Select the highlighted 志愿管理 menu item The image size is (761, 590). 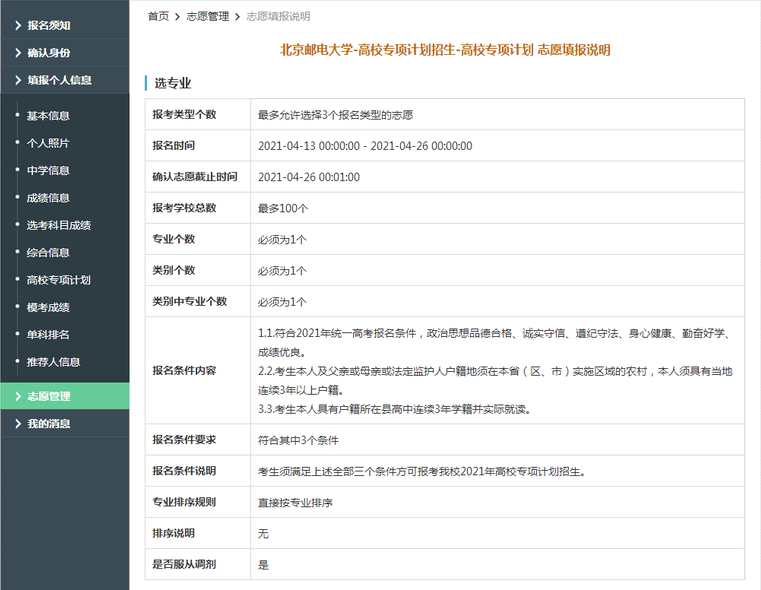[x=49, y=396]
